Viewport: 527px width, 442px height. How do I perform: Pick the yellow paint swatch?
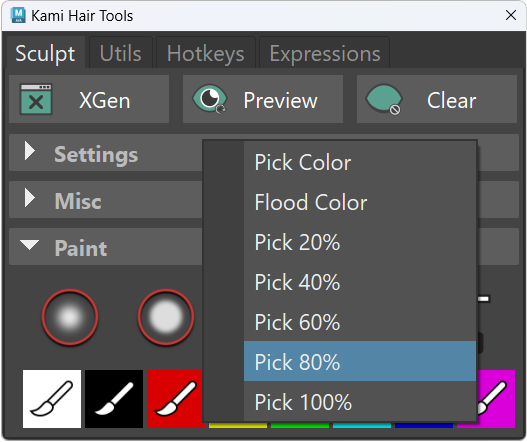tap(238, 425)
